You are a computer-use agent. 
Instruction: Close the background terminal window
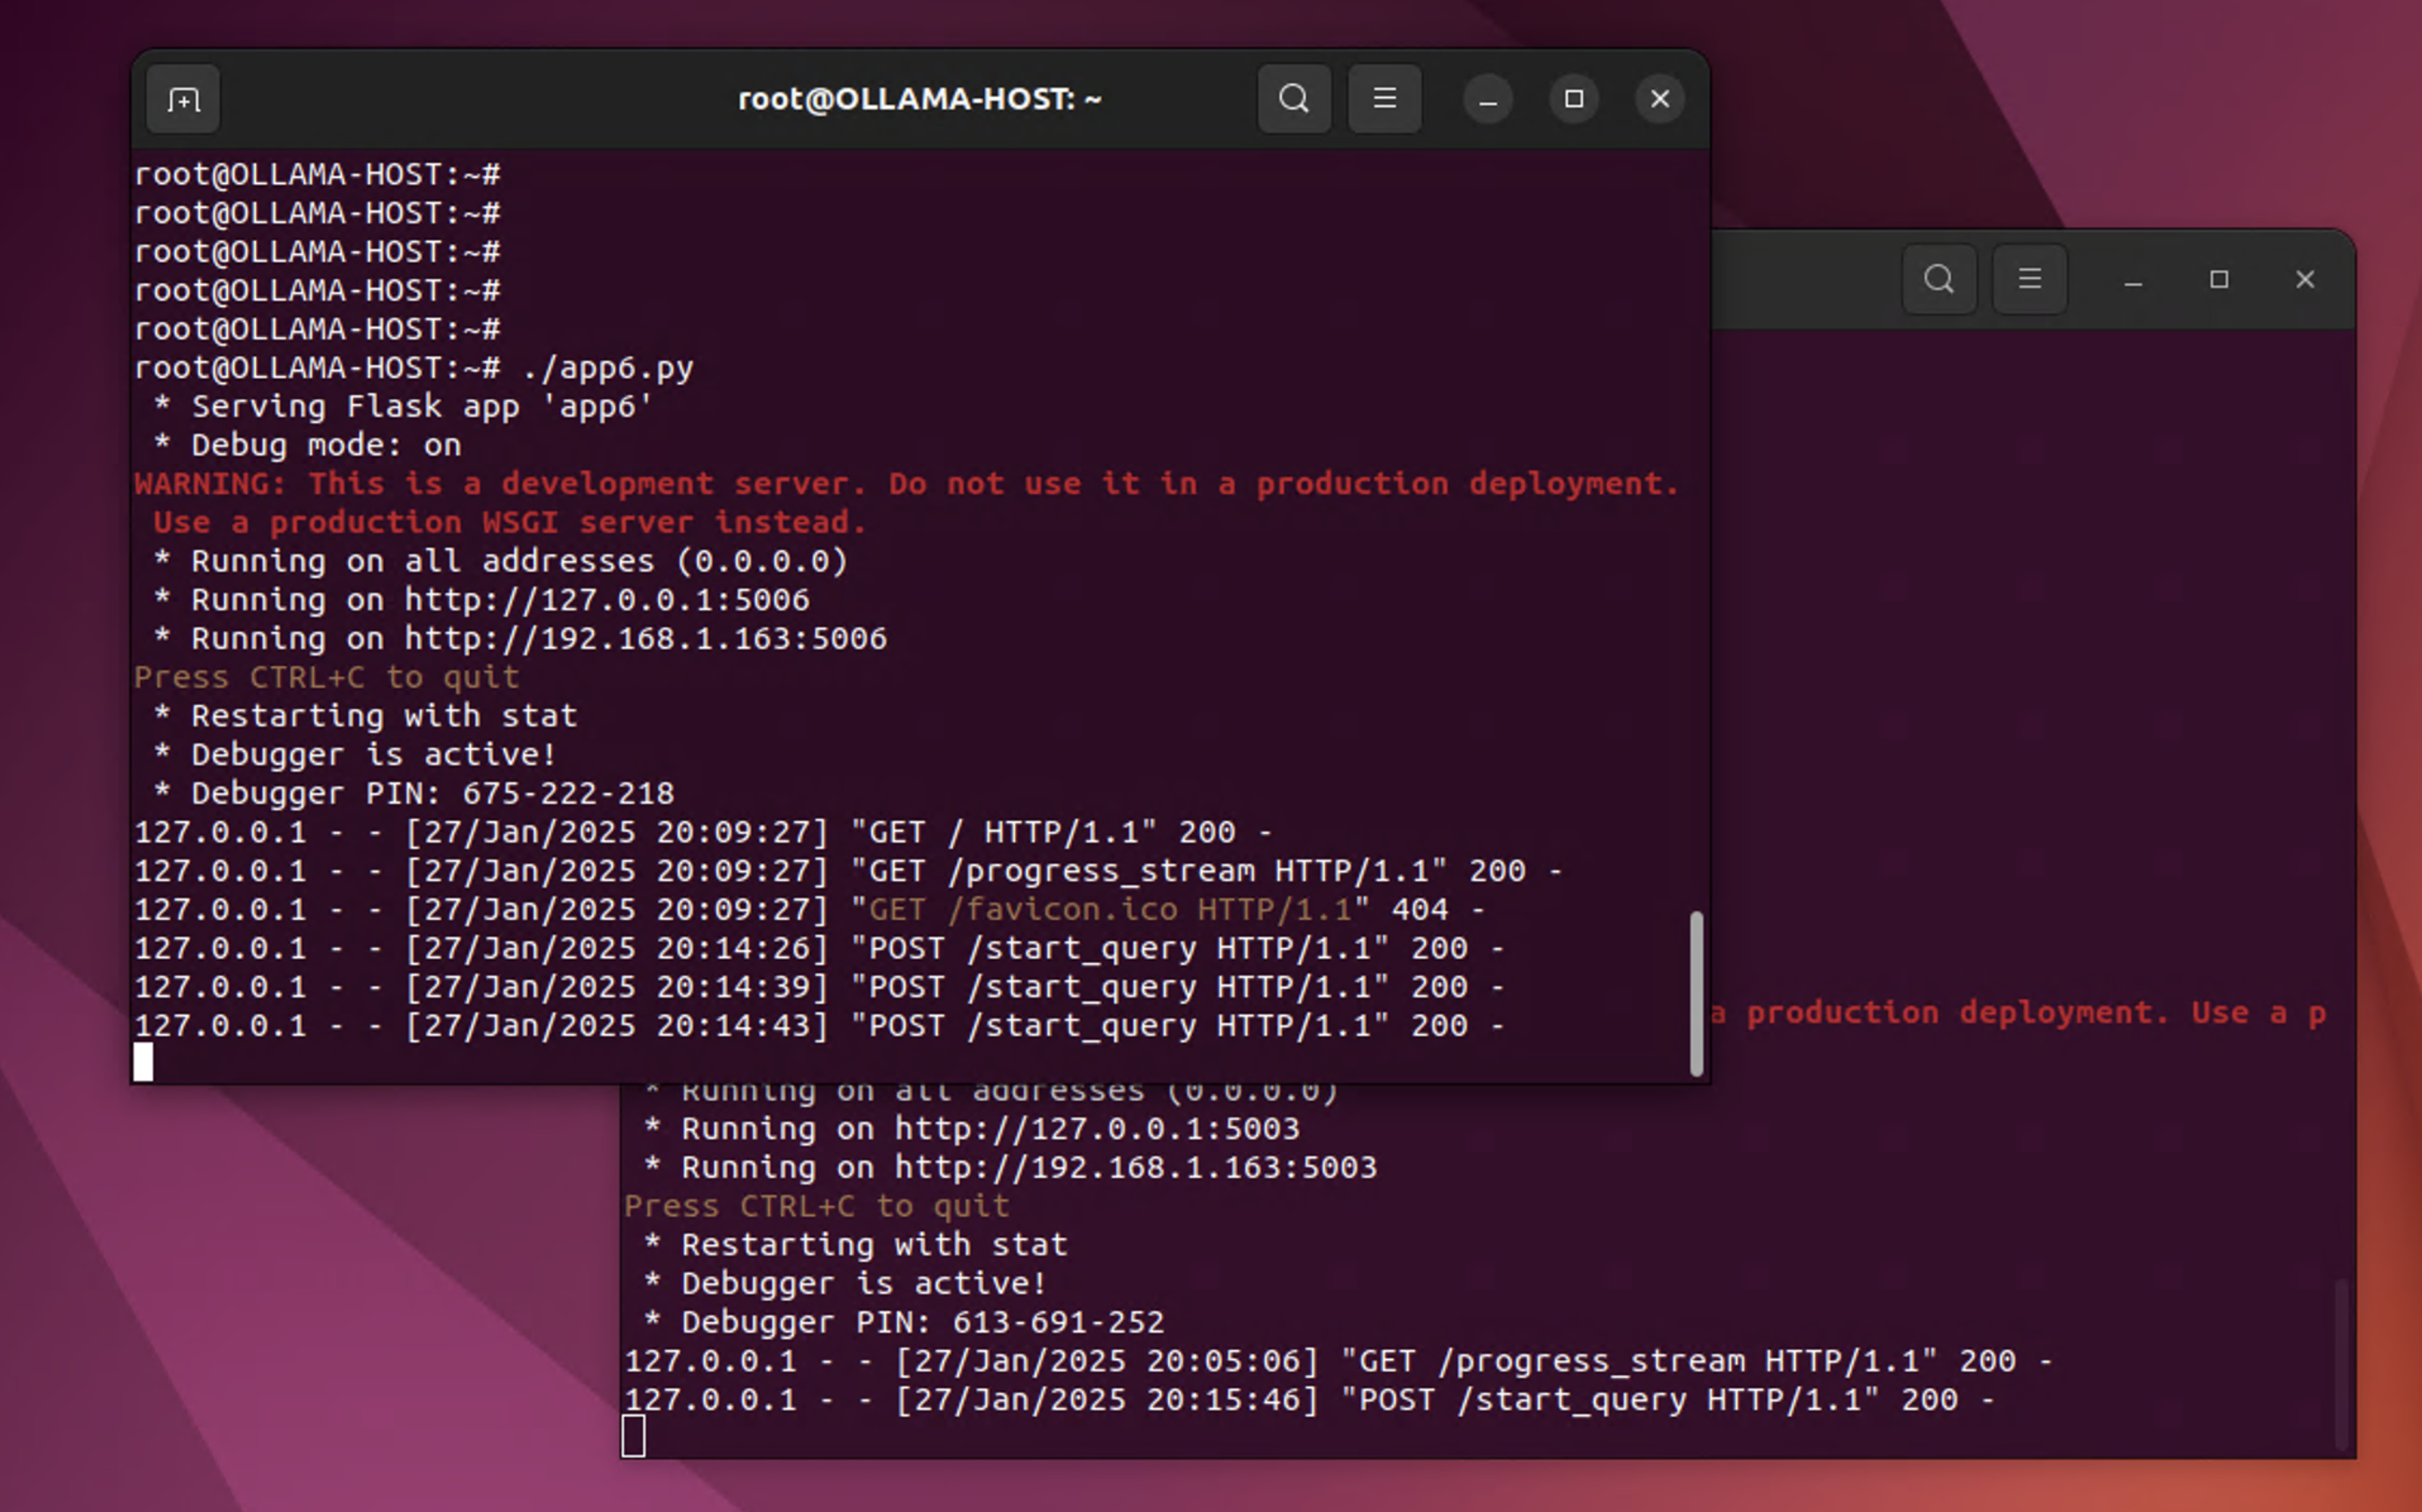(2304, 279)
